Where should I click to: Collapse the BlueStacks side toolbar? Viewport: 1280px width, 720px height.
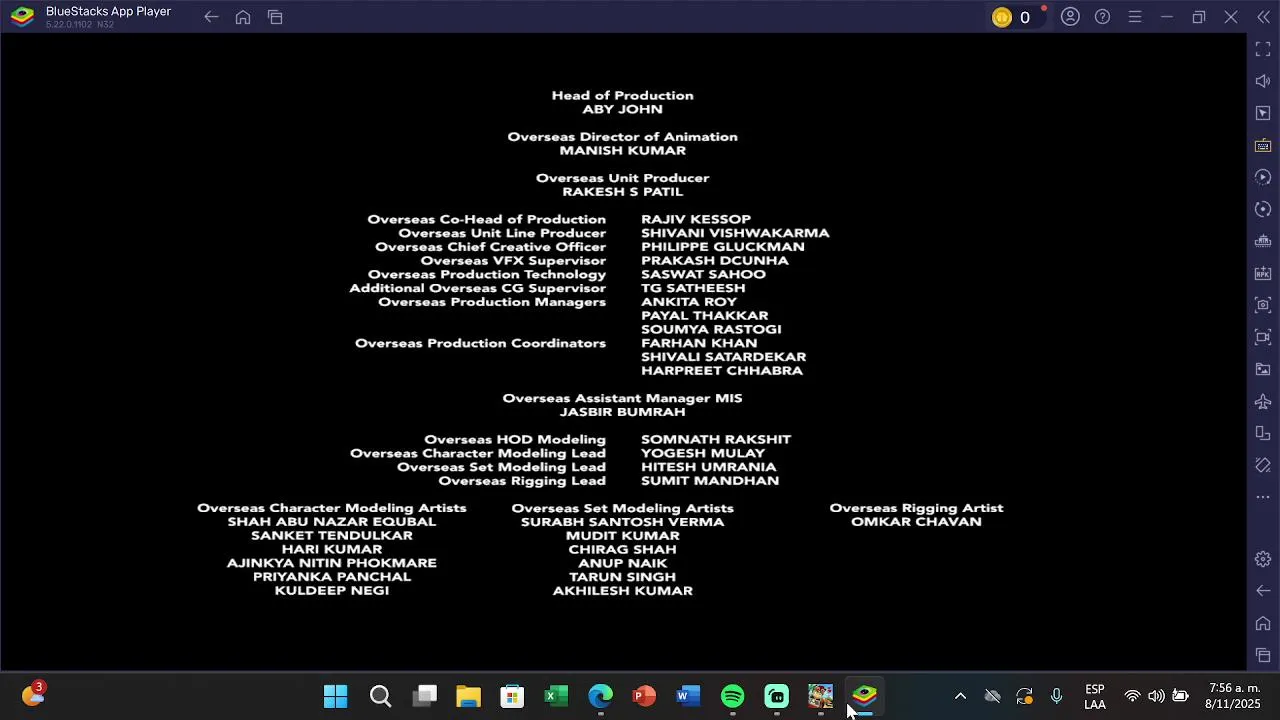click(1263, 17)
